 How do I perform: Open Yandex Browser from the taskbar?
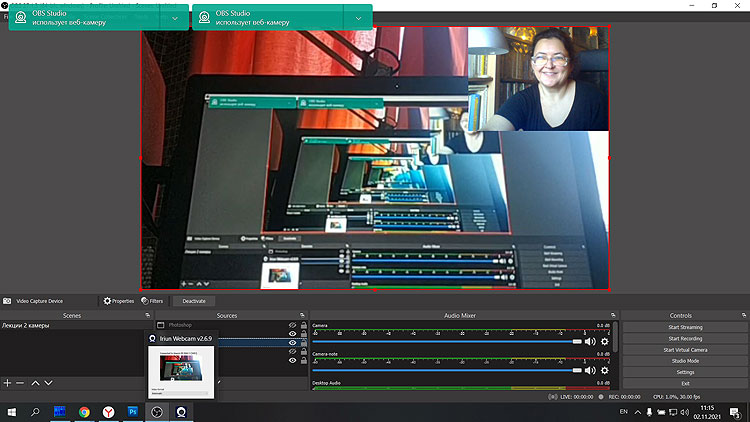(x=108, y=411)
